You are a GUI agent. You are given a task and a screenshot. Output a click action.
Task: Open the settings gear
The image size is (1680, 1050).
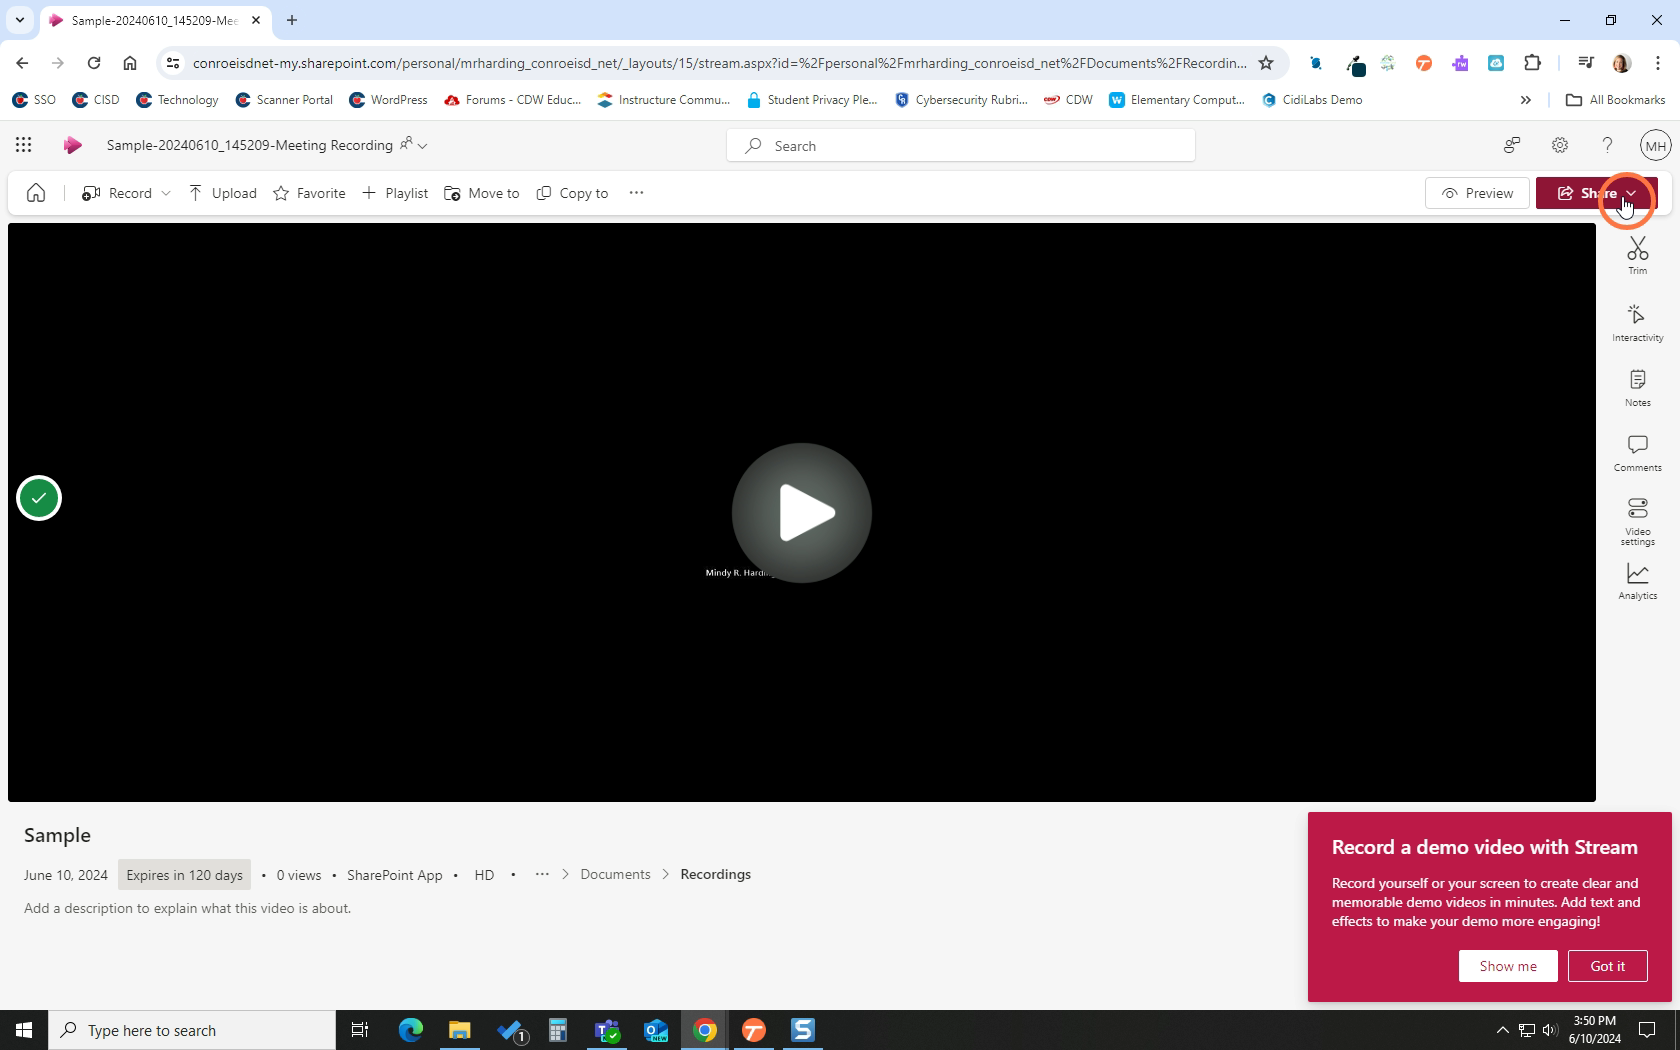click(1559, 145)
